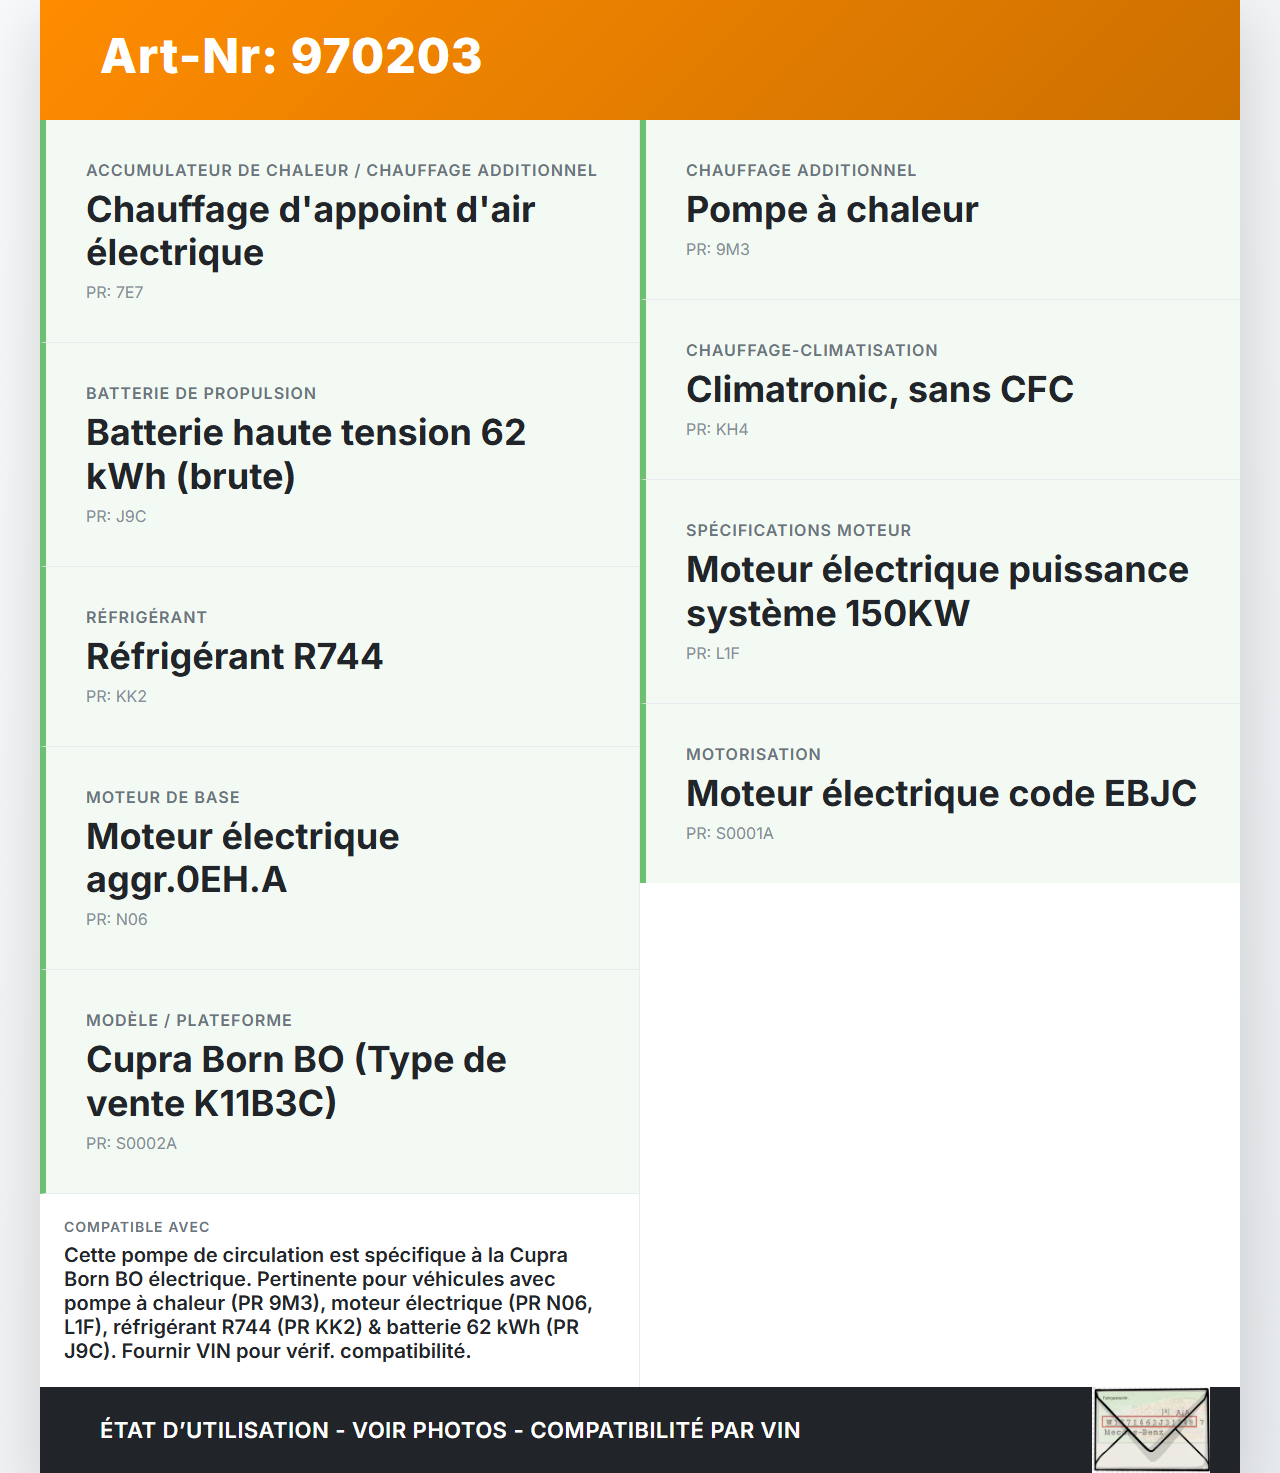Click the COMPATIBLE AVEC section label
The height and width of the screenshot is (1473, 1280).
click(137, 1227)
